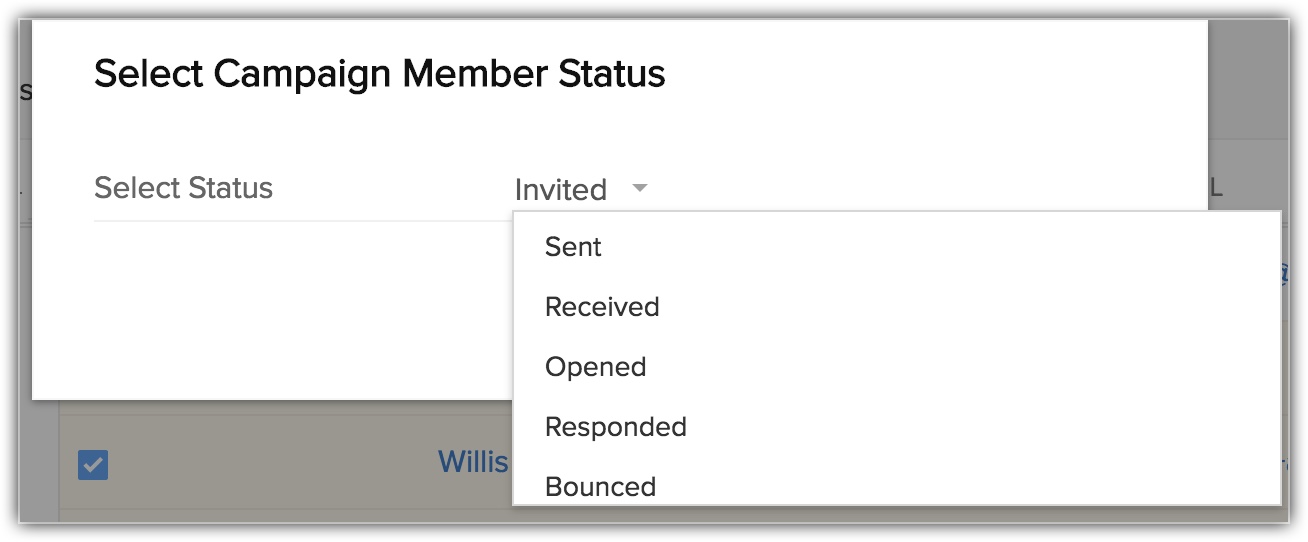Viewport: 1308px width, 542px height.
Task: Pick the Opened status entry
Action: 596,367
